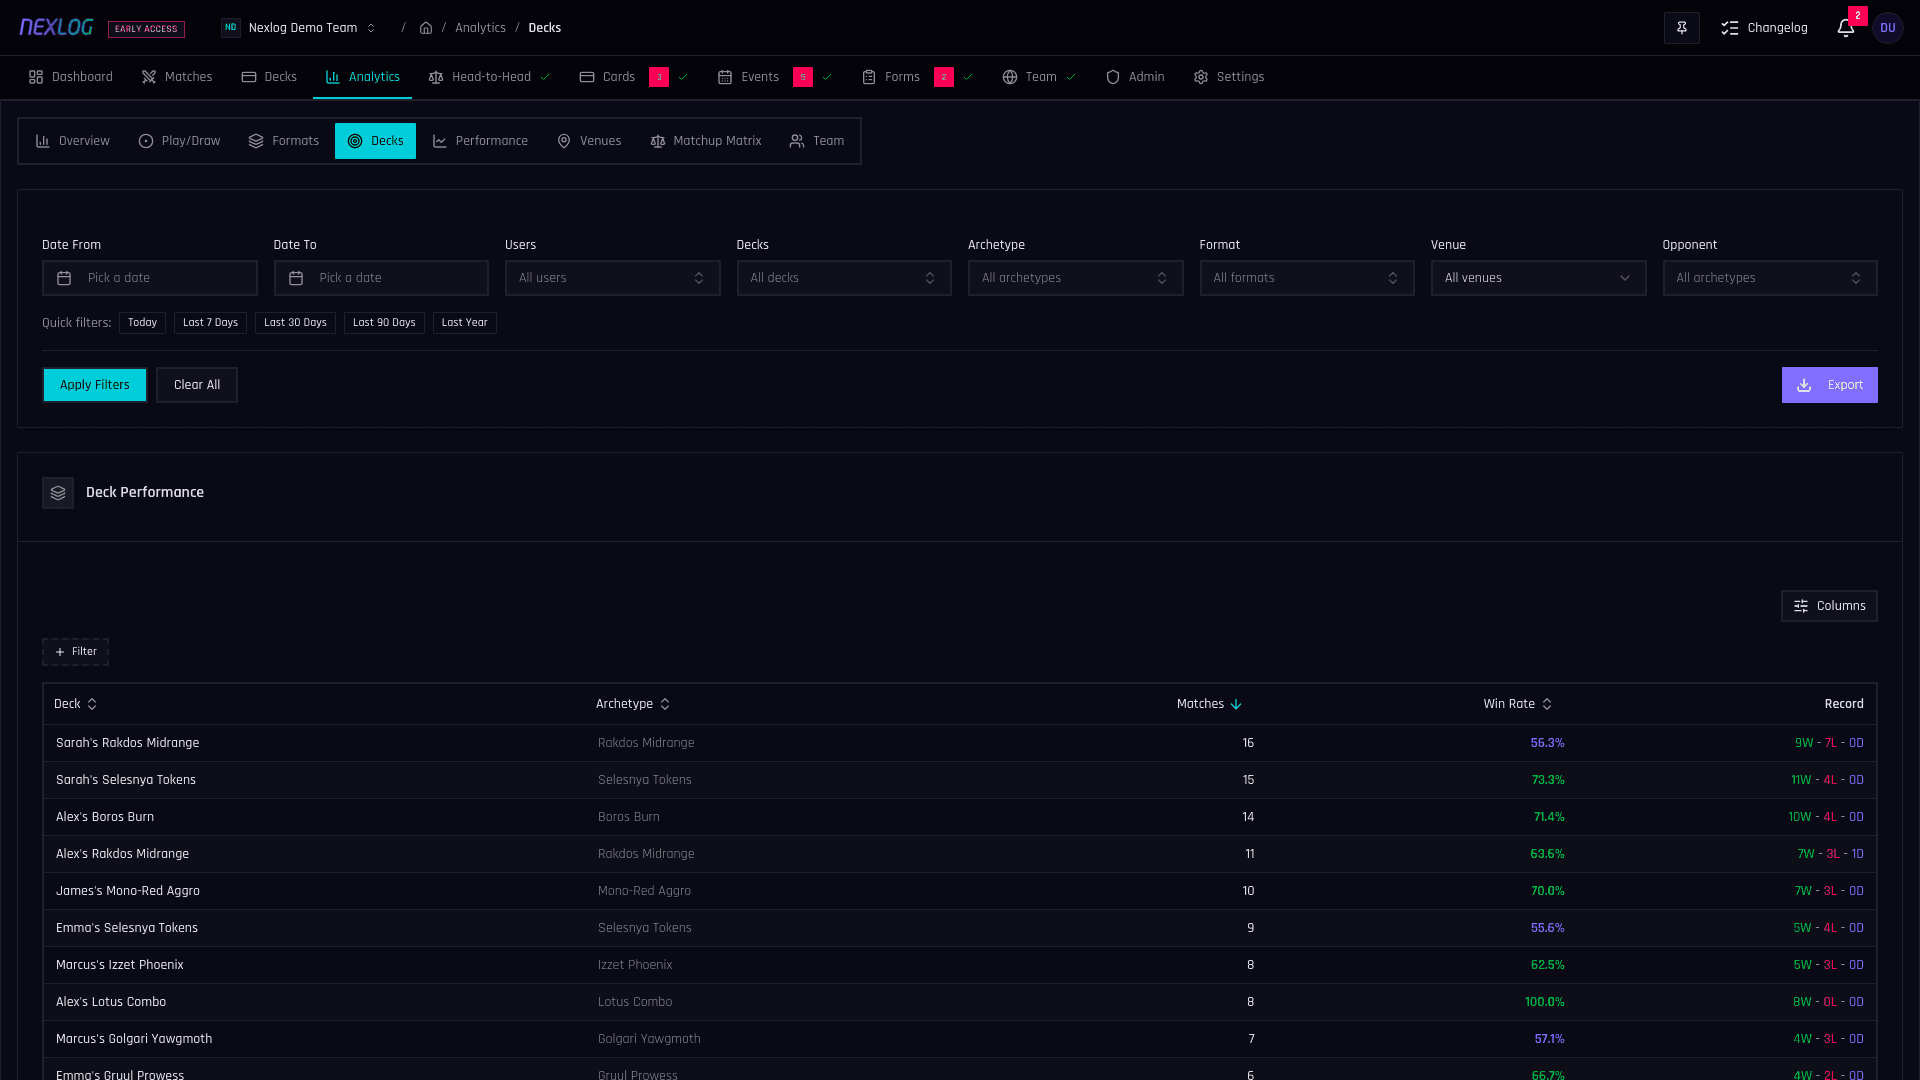Expand the Decks filter dropdown
Image resolution: width=1920 pixels, height=1080 pixels.
tap(844, 278)
